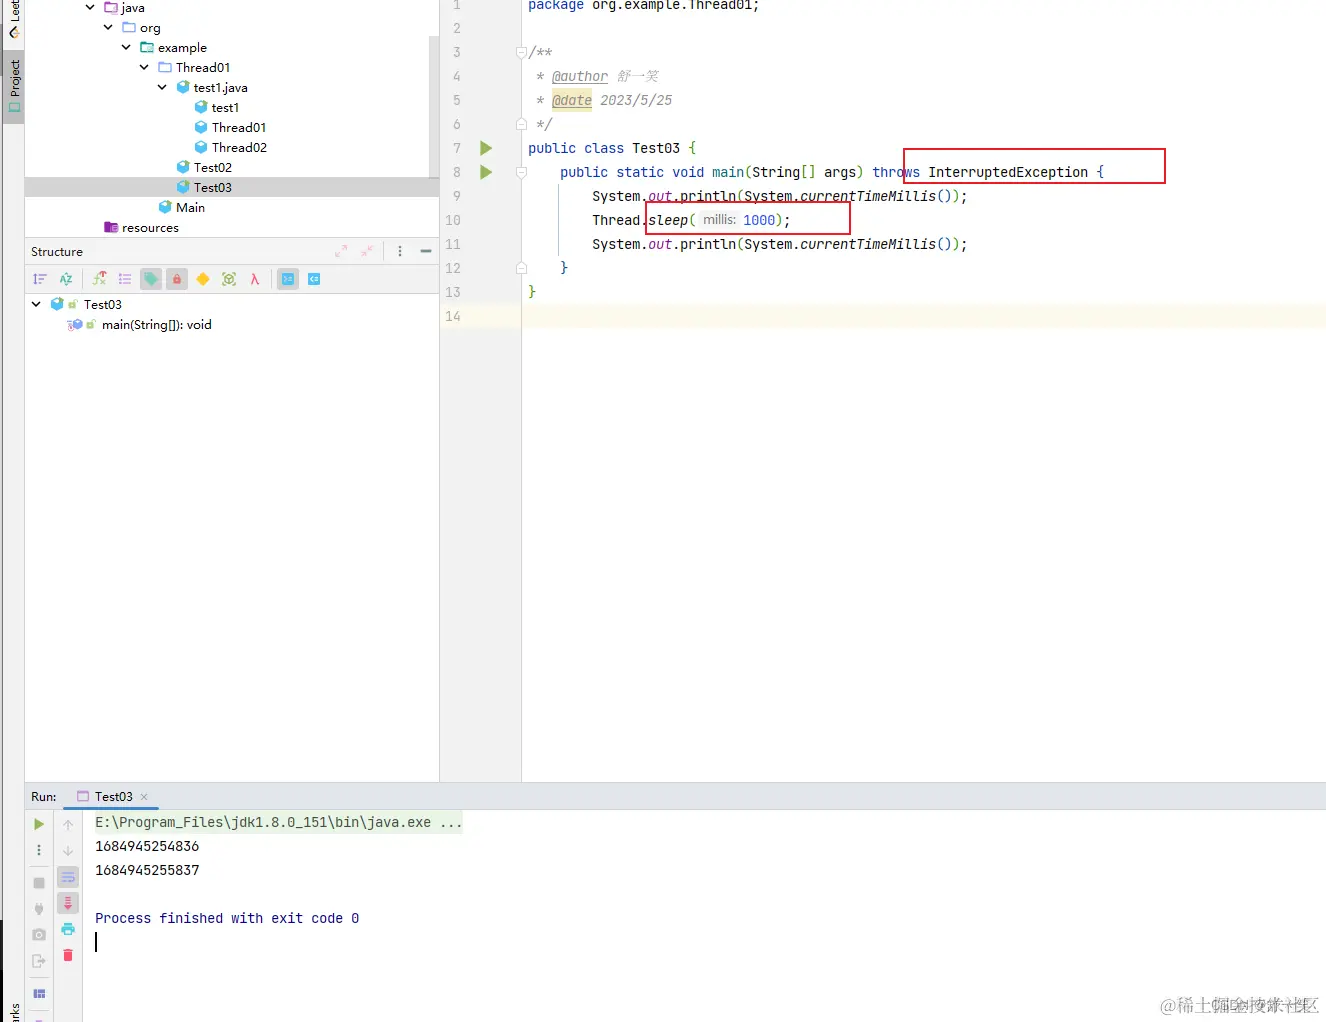This screenshot has width=1326, height=1022.
Task: Click console output 1684945255837
Action: coord(147,870)
